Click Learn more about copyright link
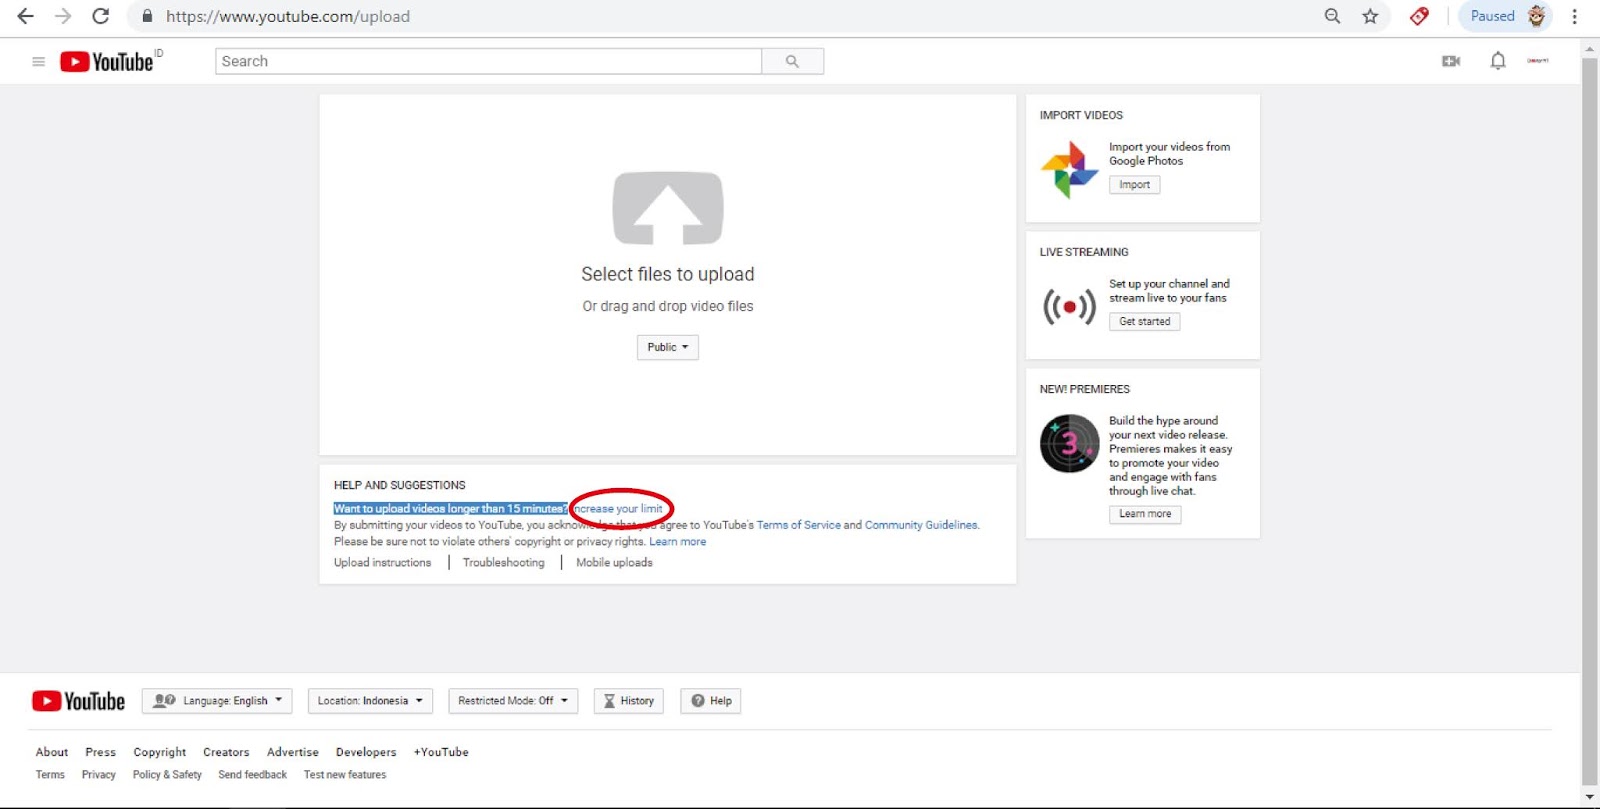The width and height of the screenshot is (1600, 809). 678,542
